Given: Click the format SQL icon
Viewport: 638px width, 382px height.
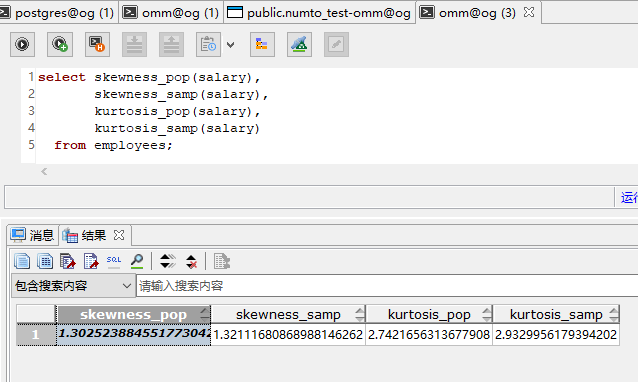Looking at the screenshot, I should (262, 44).
